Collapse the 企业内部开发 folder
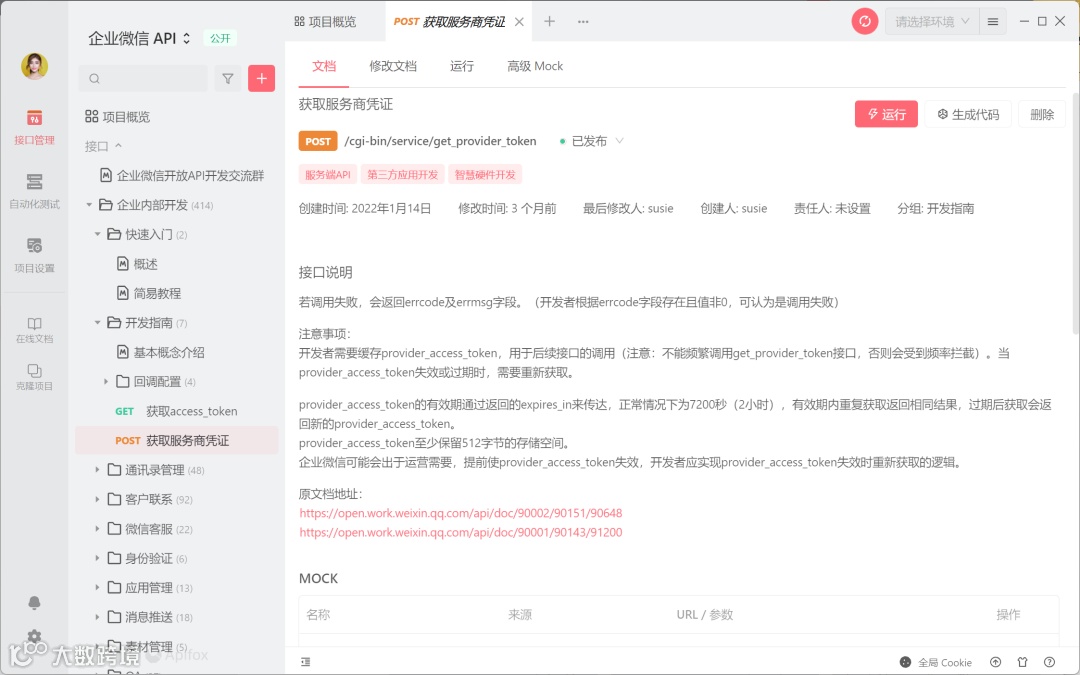The height and width of the screenshot is (675, 1080). (x=89, y=205)
